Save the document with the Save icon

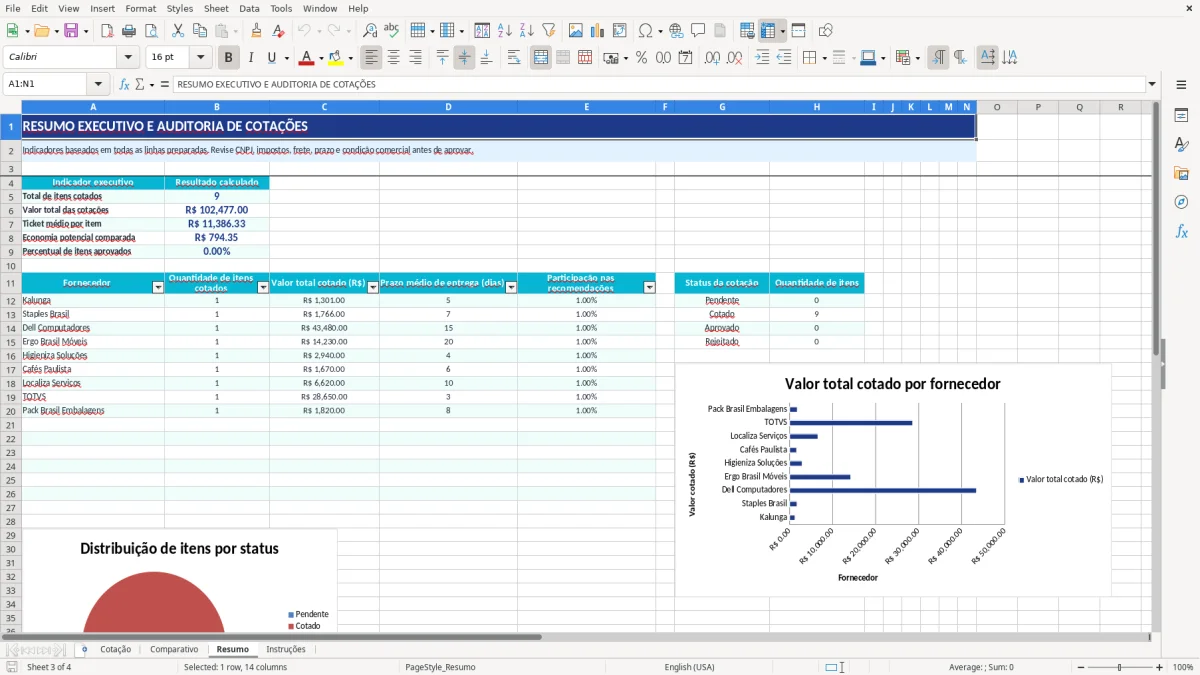[x=71, y=31]
